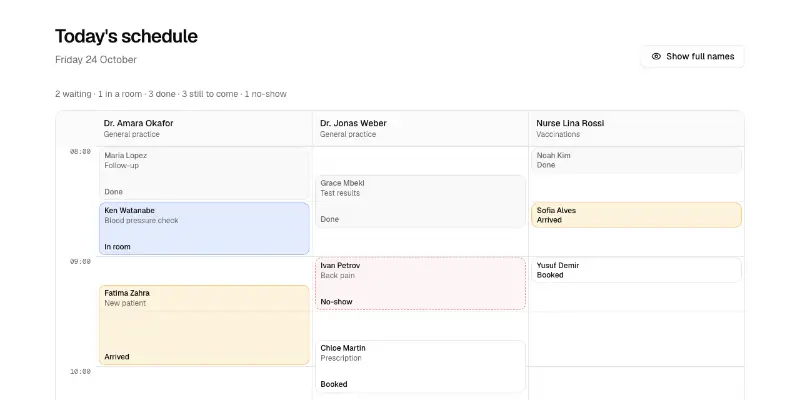Click the eye icon beside Show full names
Image resolution: width=800 pixels, height=400 pixels.
click(x=656, y=57)
